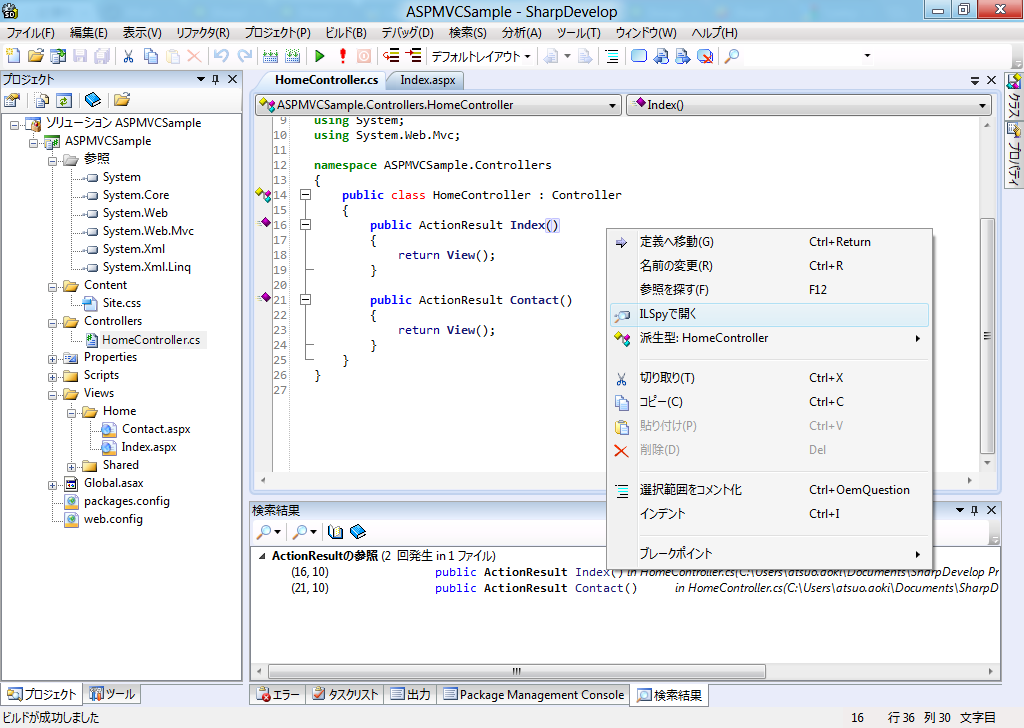
Task: Click the code editor vertical scrollbar
Action: 987,335
